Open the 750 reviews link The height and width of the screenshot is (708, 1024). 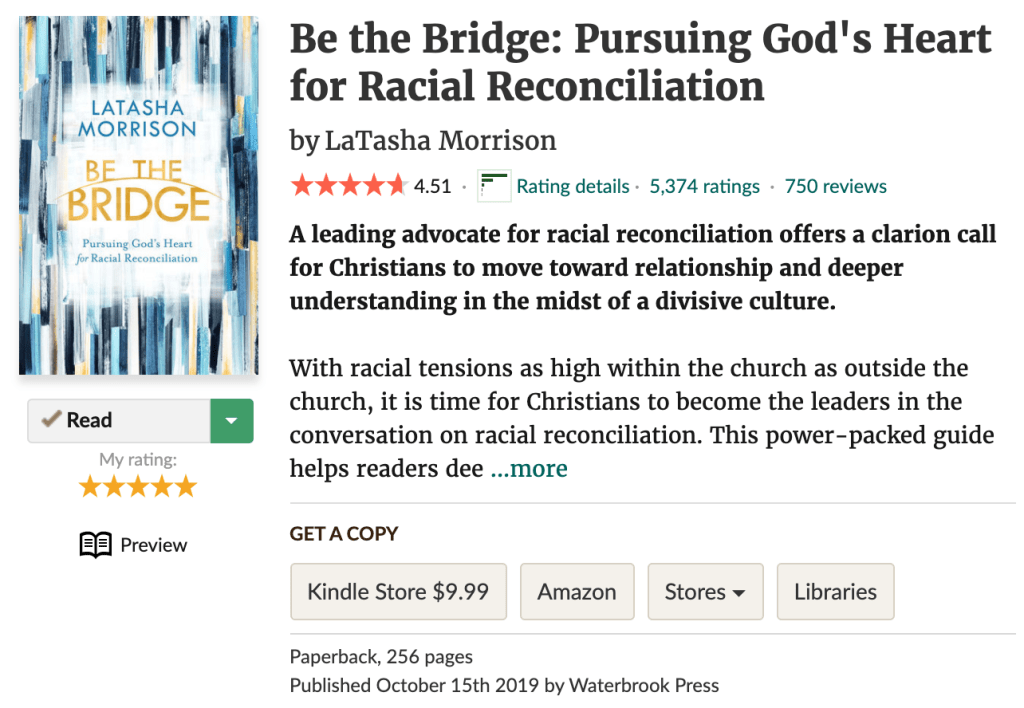835,186
